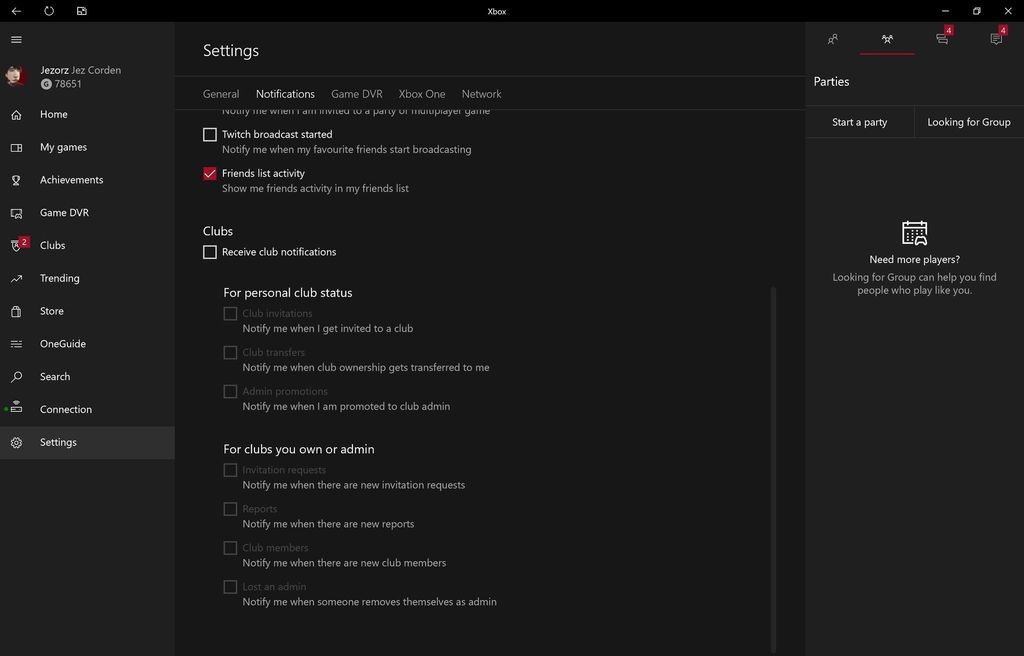Open Looking for Group
This screenshot has width=1024, height=656.
click(x=967, y=121)
